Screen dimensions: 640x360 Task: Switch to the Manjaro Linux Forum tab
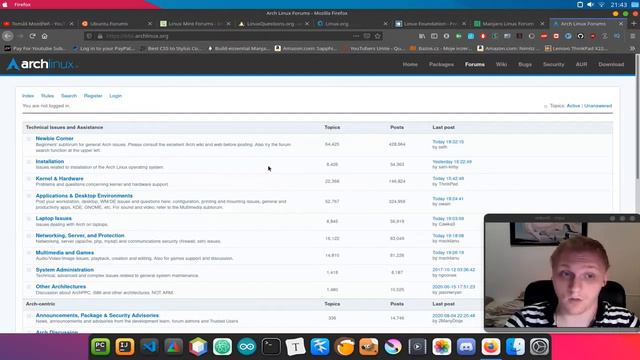tap(509, 24)
